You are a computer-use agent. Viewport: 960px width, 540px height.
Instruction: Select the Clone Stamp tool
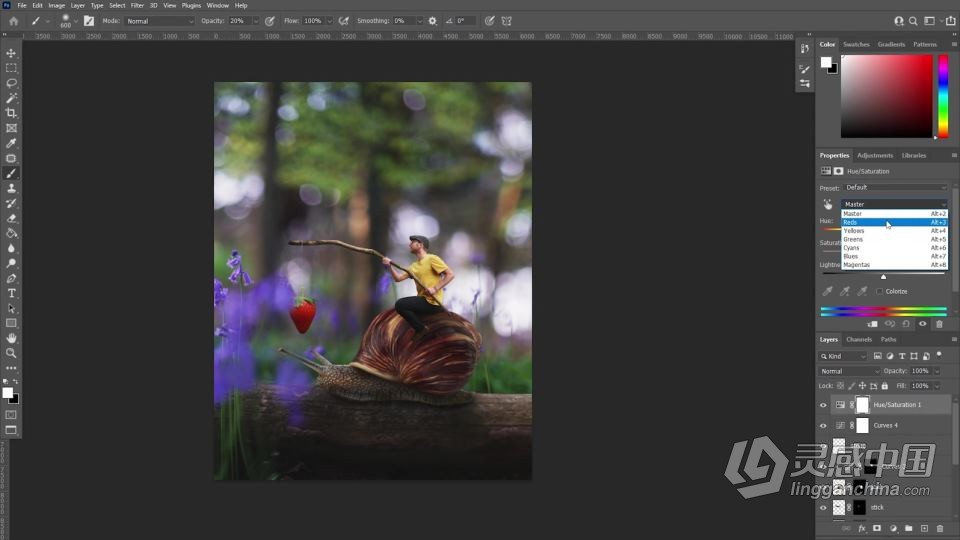coord(11,188)
